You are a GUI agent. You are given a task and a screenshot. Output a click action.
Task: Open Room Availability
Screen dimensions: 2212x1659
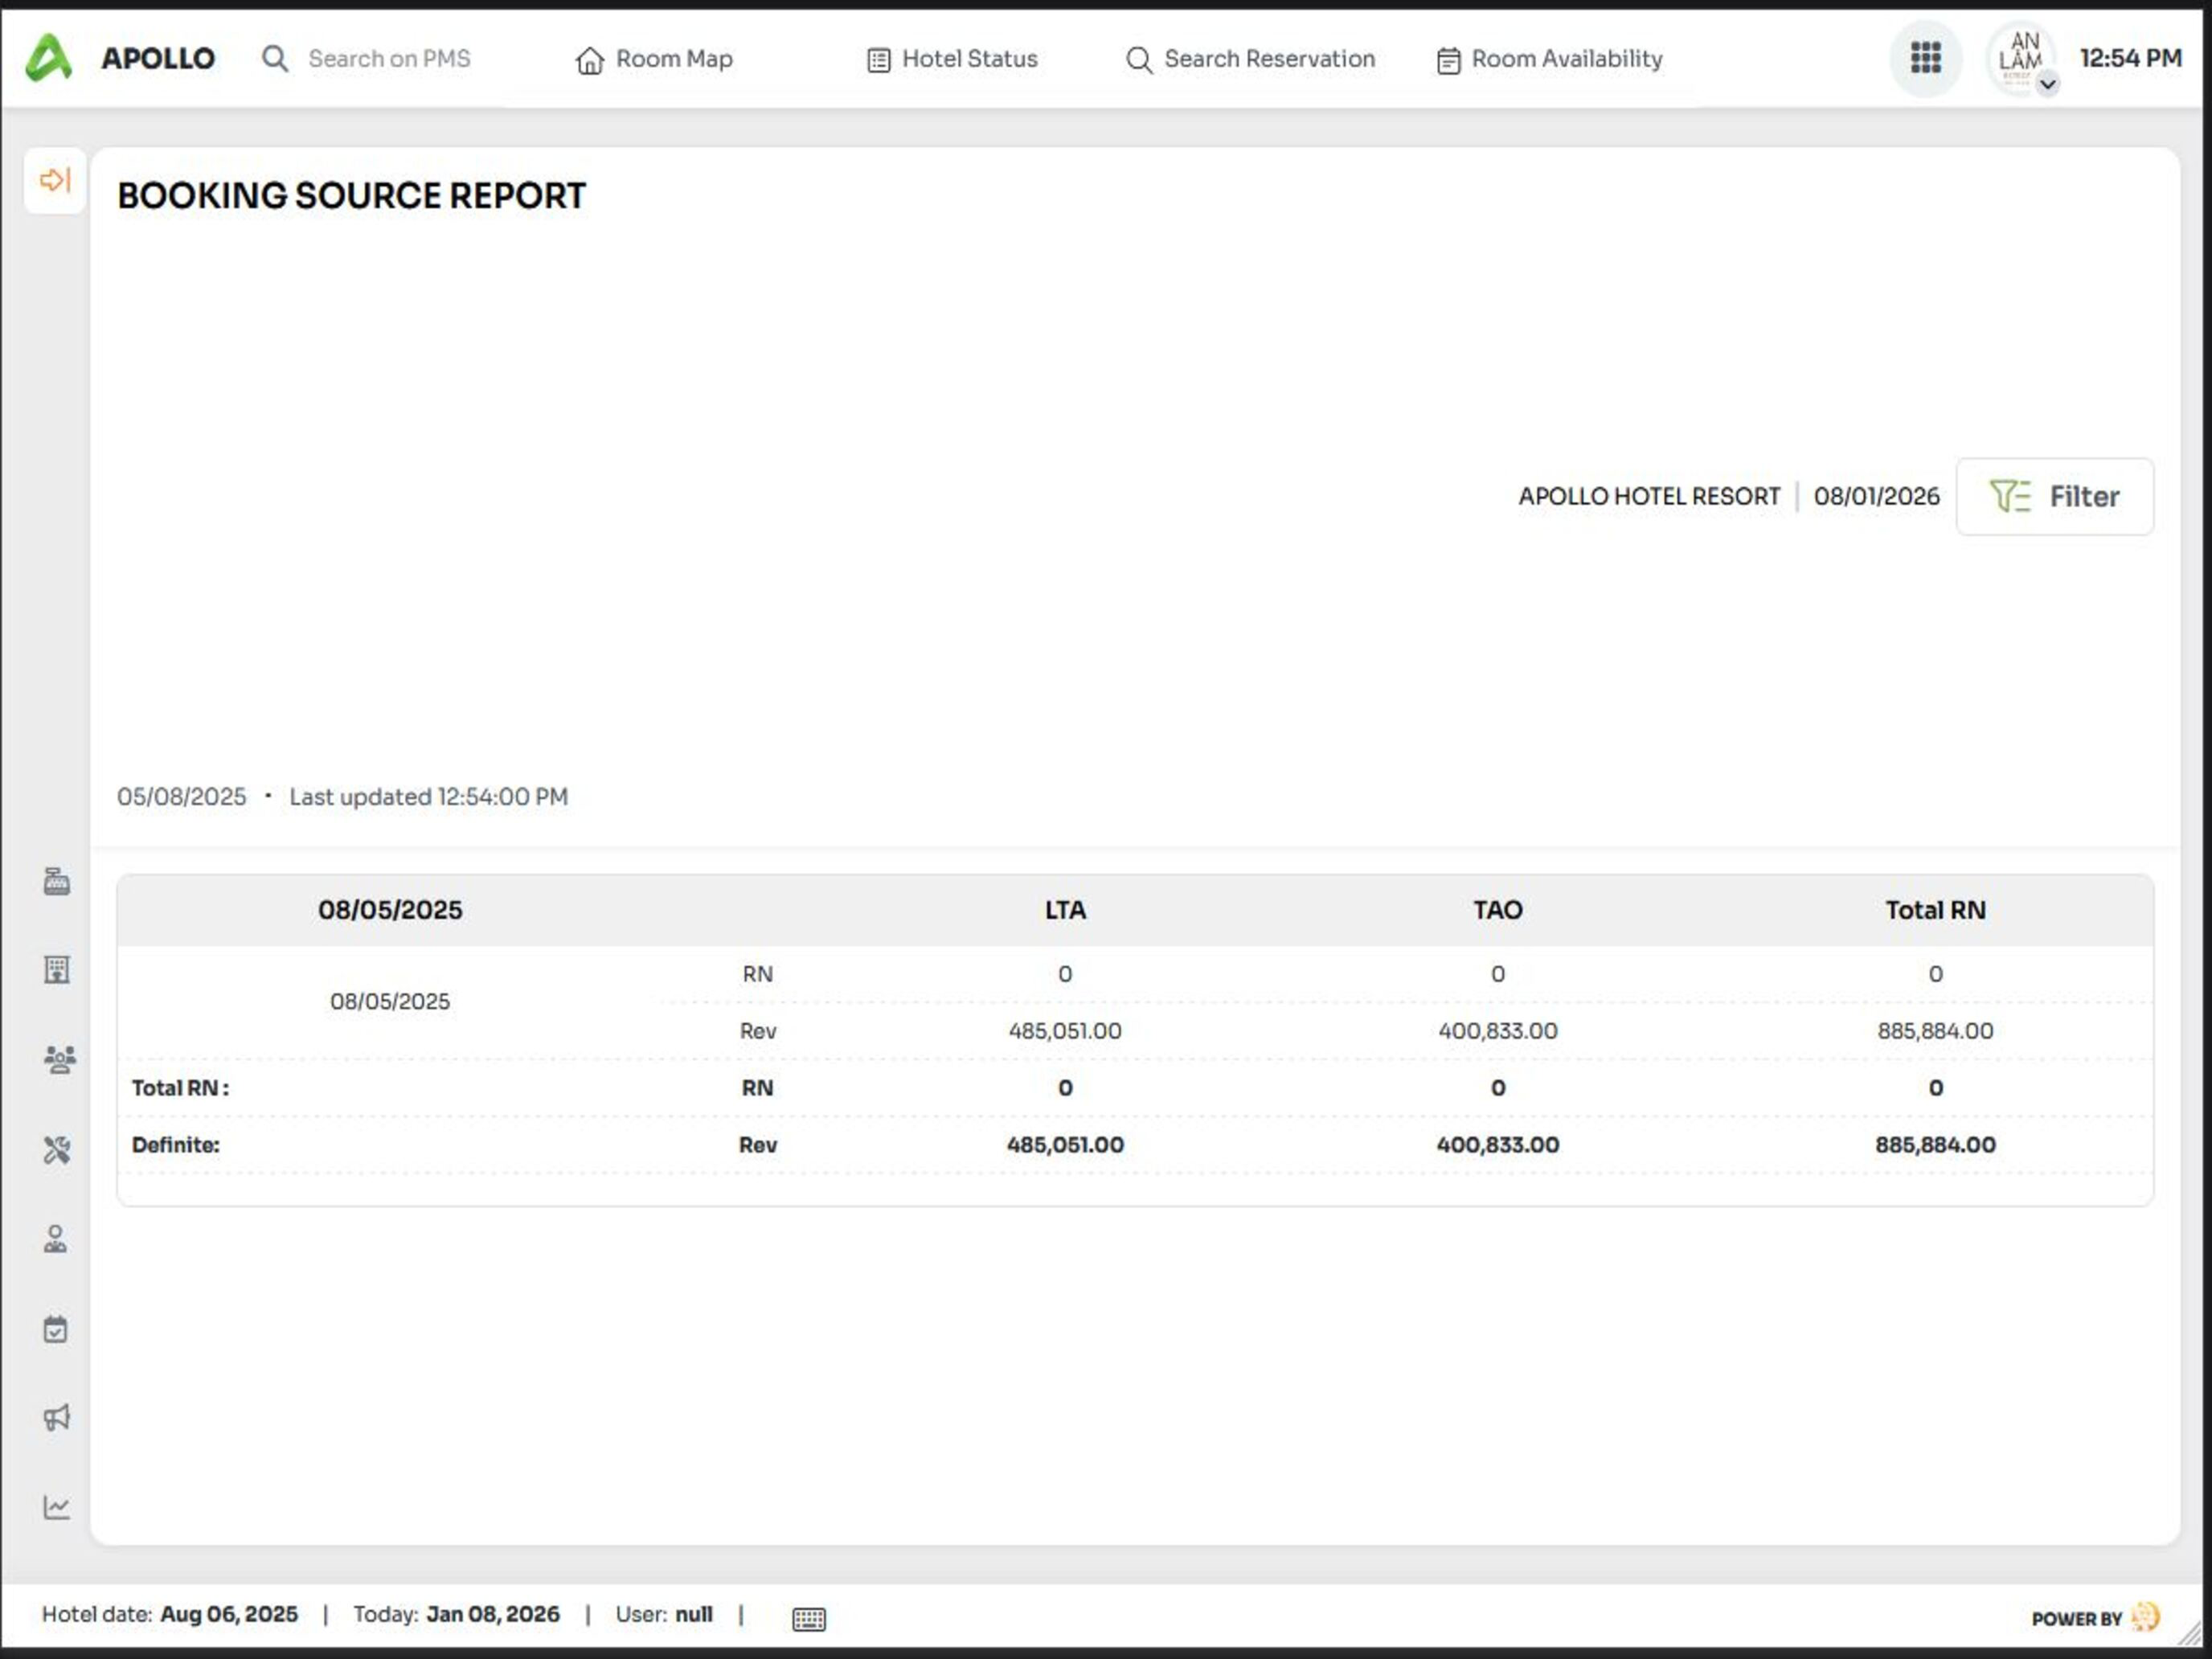(x=1549, y=60)
